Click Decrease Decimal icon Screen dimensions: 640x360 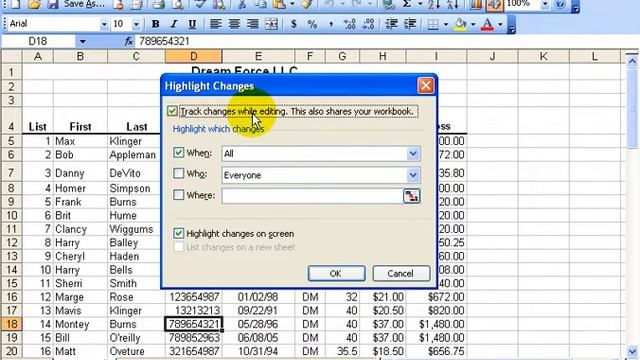point(368,24)
